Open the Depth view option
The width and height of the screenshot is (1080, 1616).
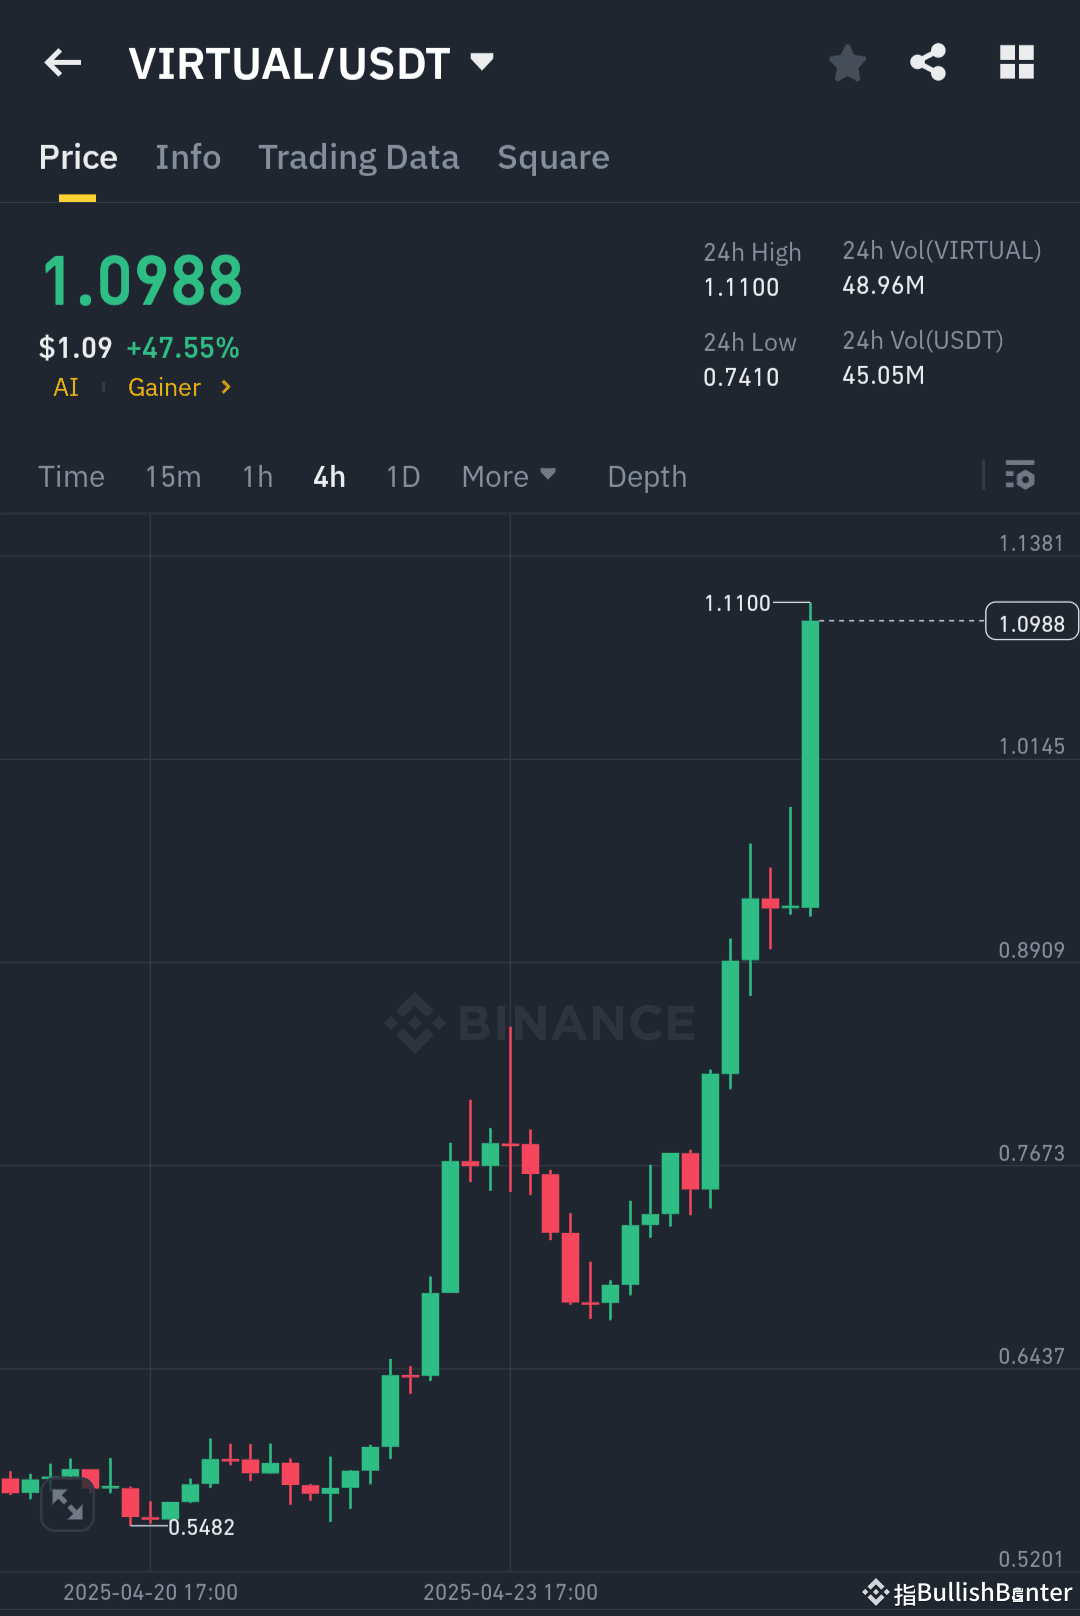click(646, 477)
